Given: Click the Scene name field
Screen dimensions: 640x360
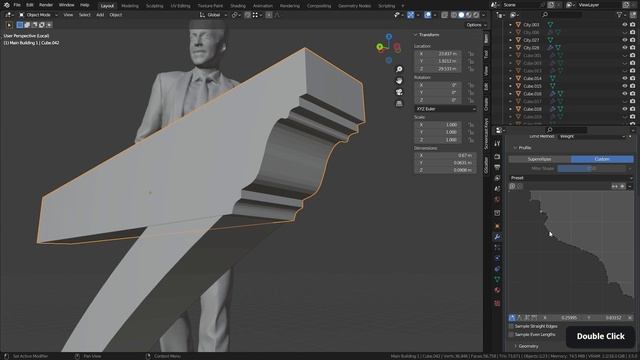Looking at the screenshot, I should click(522, 5).
